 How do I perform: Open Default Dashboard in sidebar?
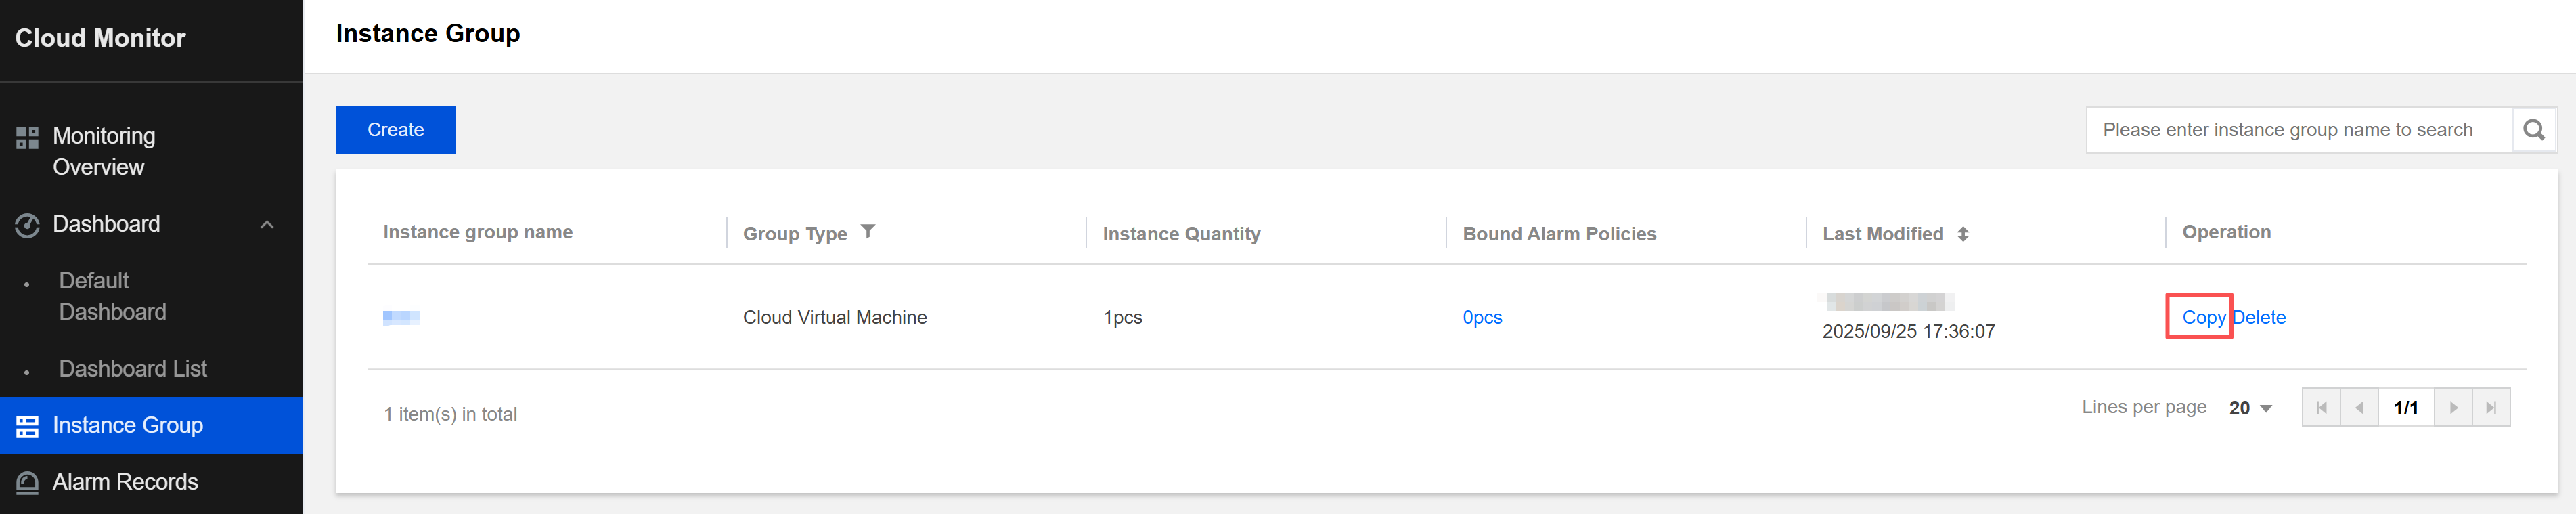(x=112, y=297)
